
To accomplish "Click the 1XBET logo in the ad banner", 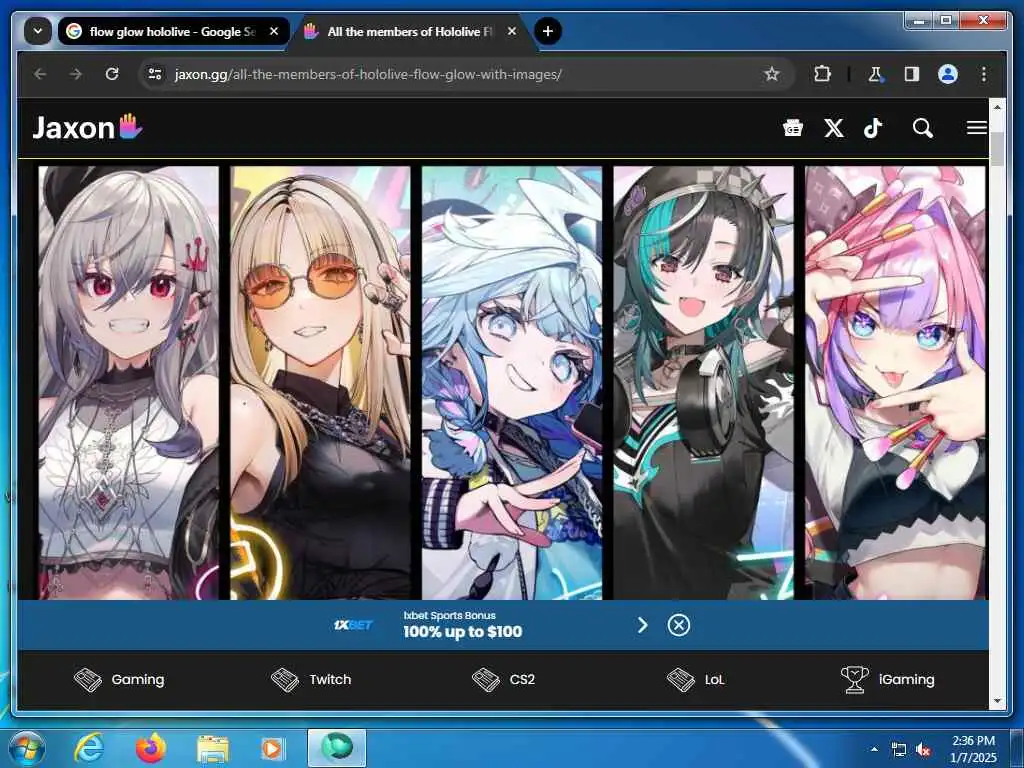I will coord(353,625).
